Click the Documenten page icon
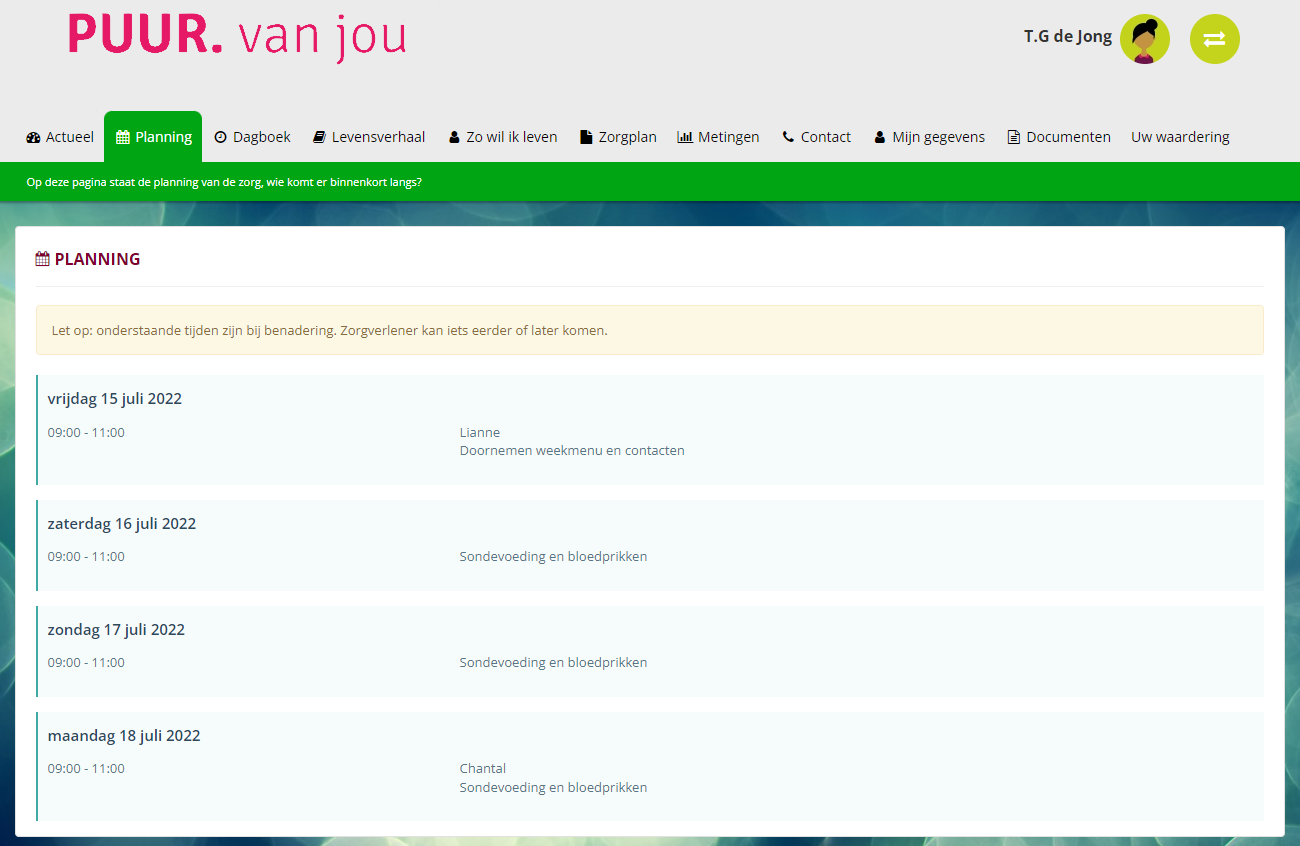The image size is (1300, 846). (x=1014, y=138)
